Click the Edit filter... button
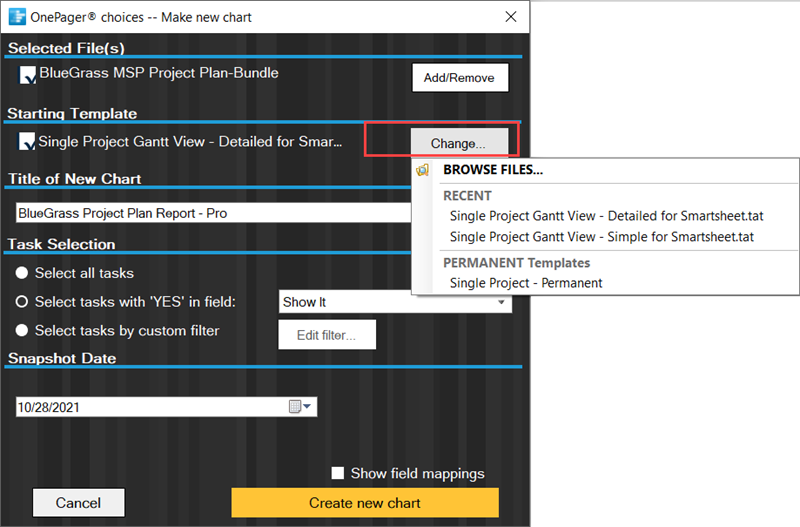The image size is (800, 527). [327, 335]
